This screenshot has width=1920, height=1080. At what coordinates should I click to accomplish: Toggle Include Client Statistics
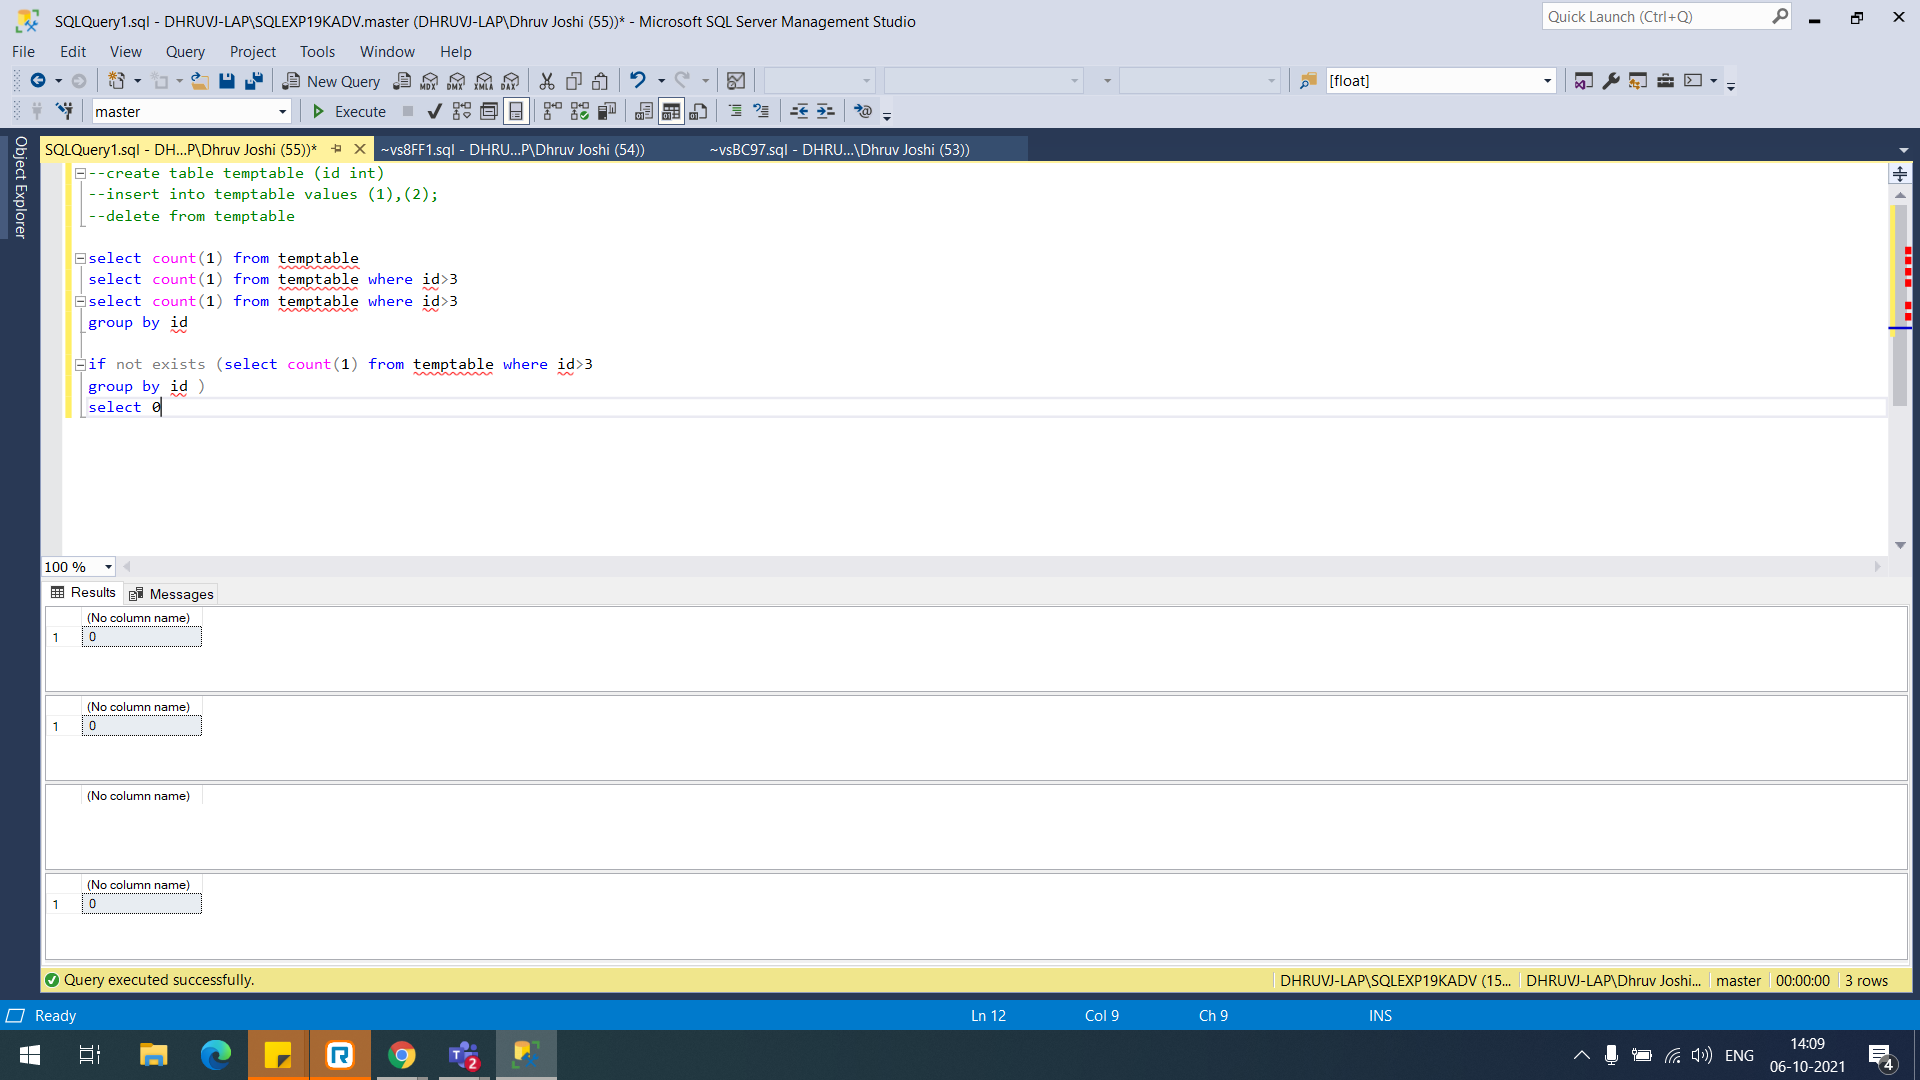606,111
